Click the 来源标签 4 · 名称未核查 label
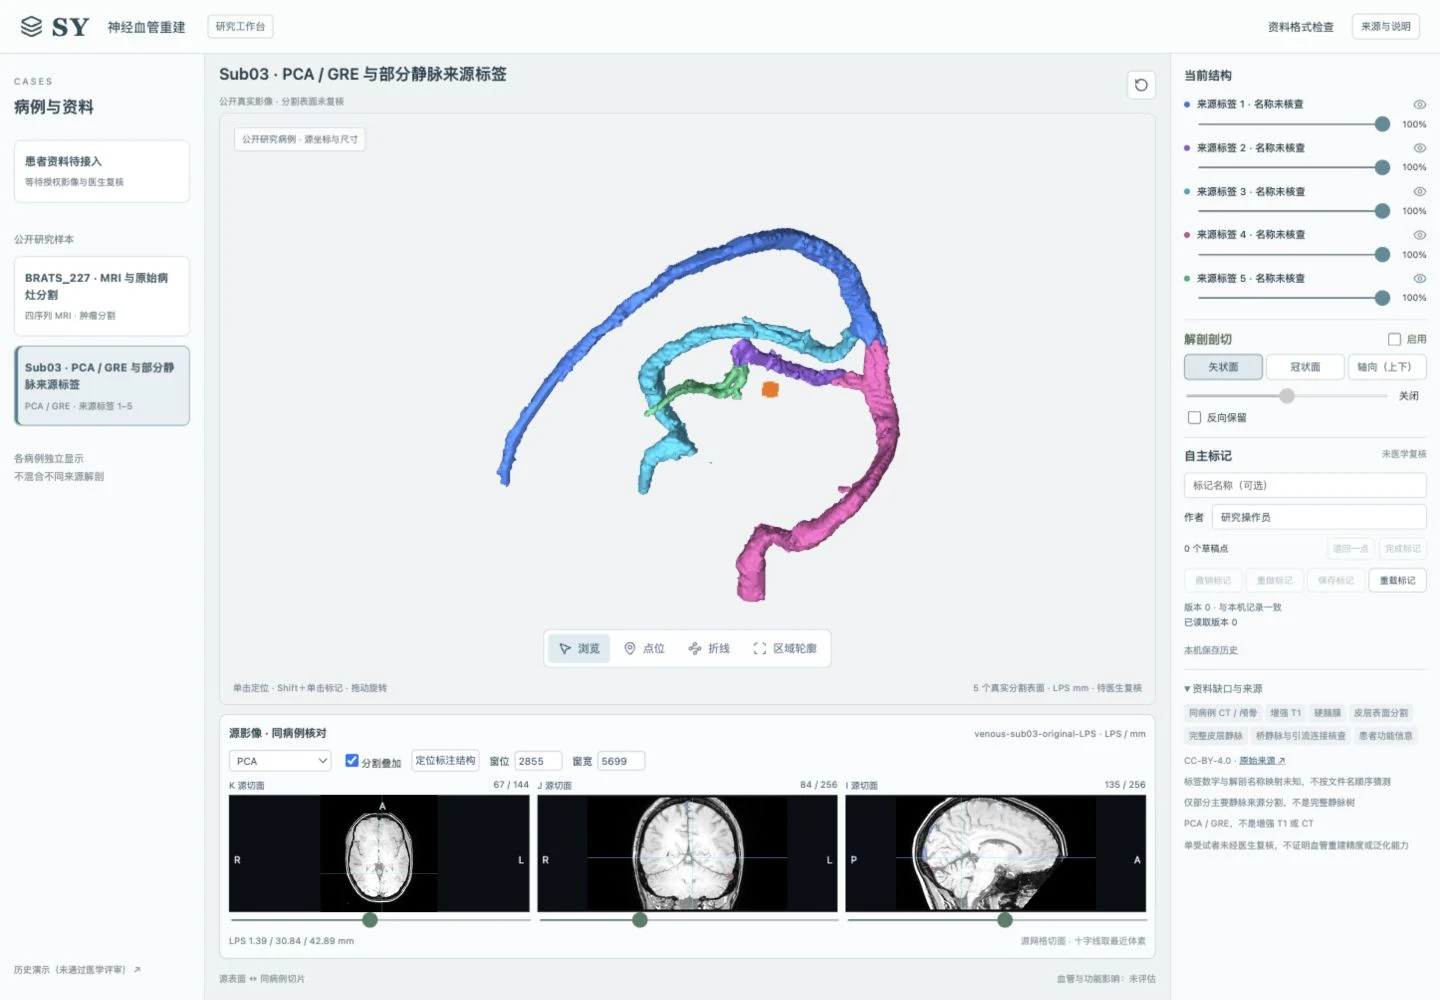The width and height of the screenshot is (1440, 1000). pos(1251,235)
